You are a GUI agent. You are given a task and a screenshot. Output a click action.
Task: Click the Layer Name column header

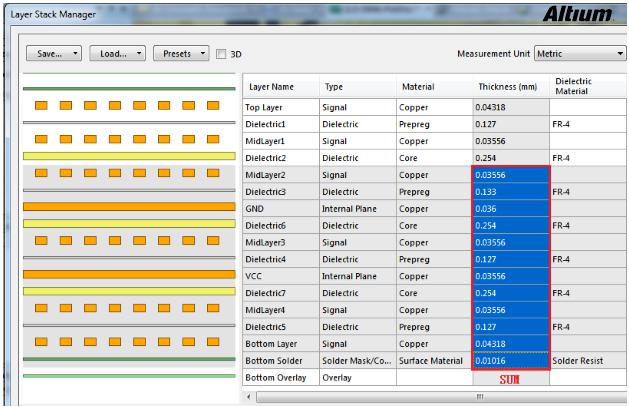271,87
